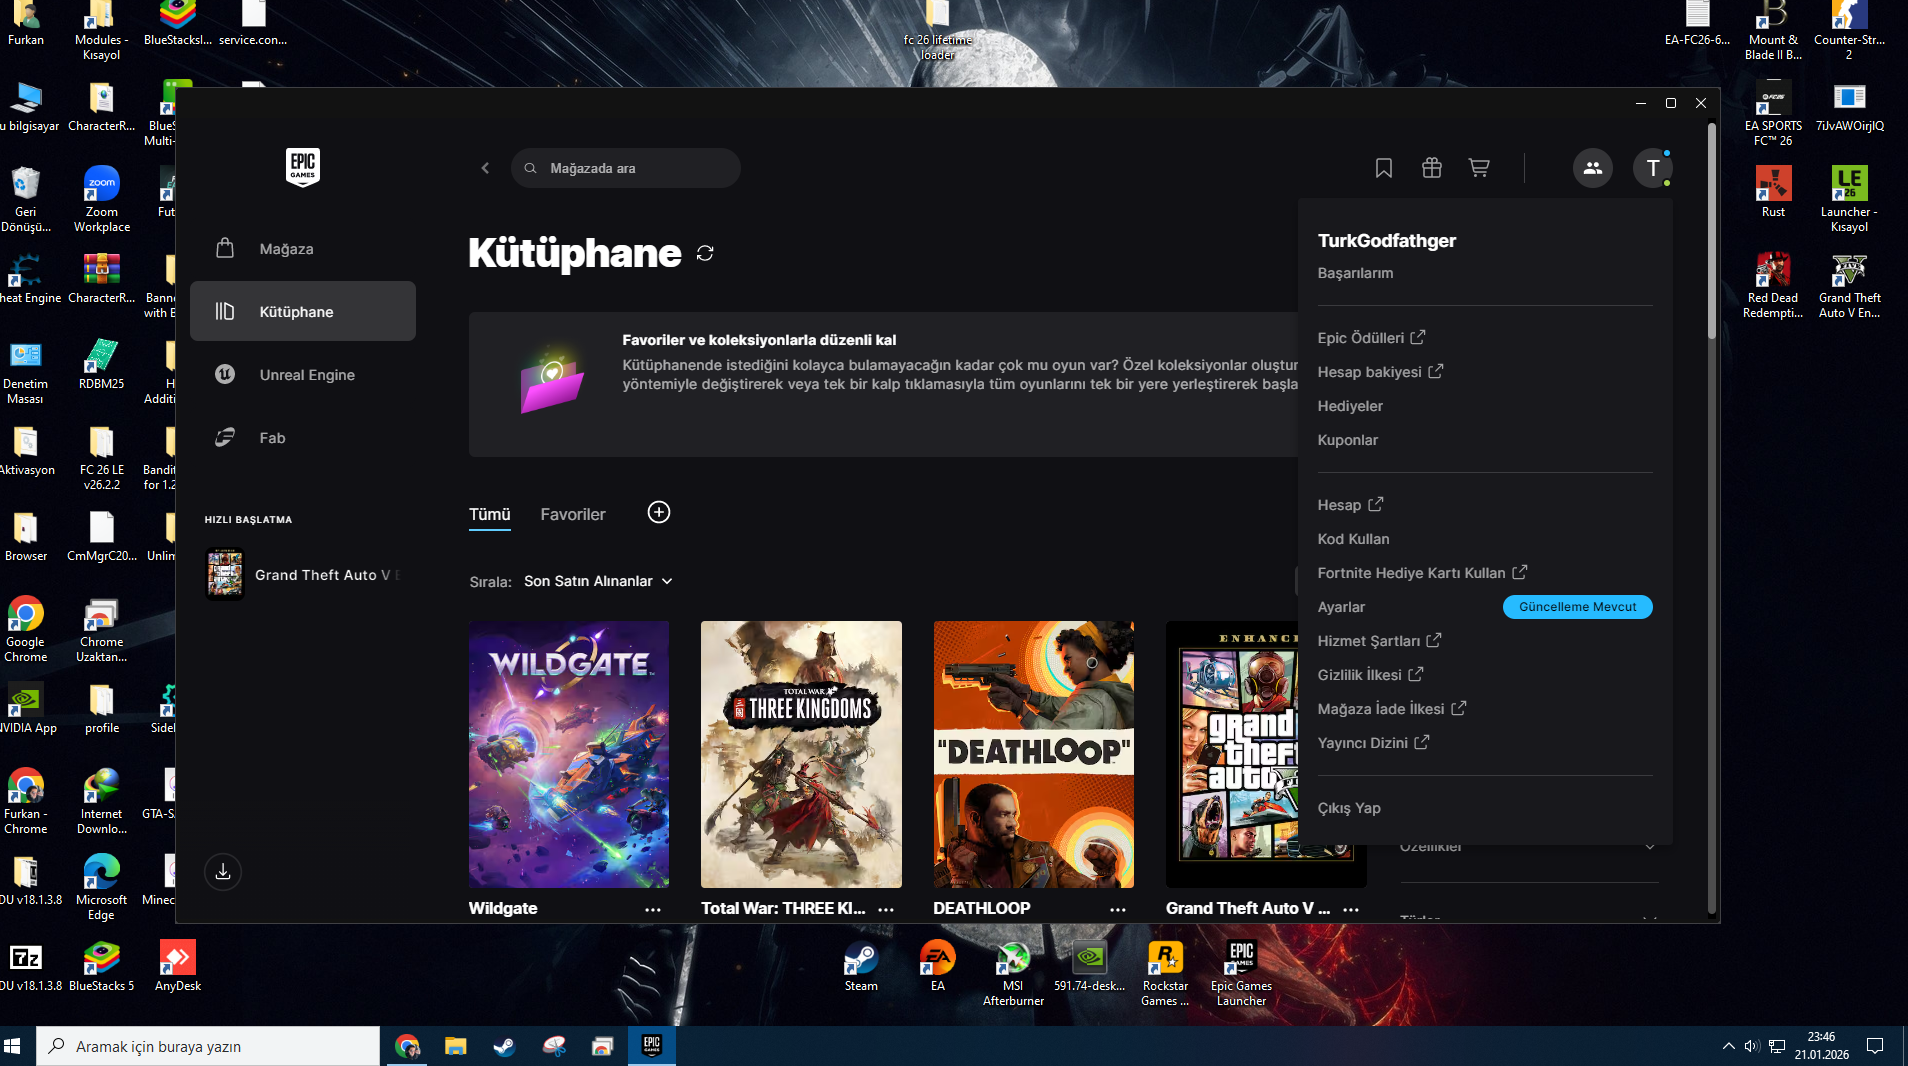The image size is (1908, 1066).
Task: Add a new collection with plus icon
Action: pyautogui.click(x=659, y=512)
